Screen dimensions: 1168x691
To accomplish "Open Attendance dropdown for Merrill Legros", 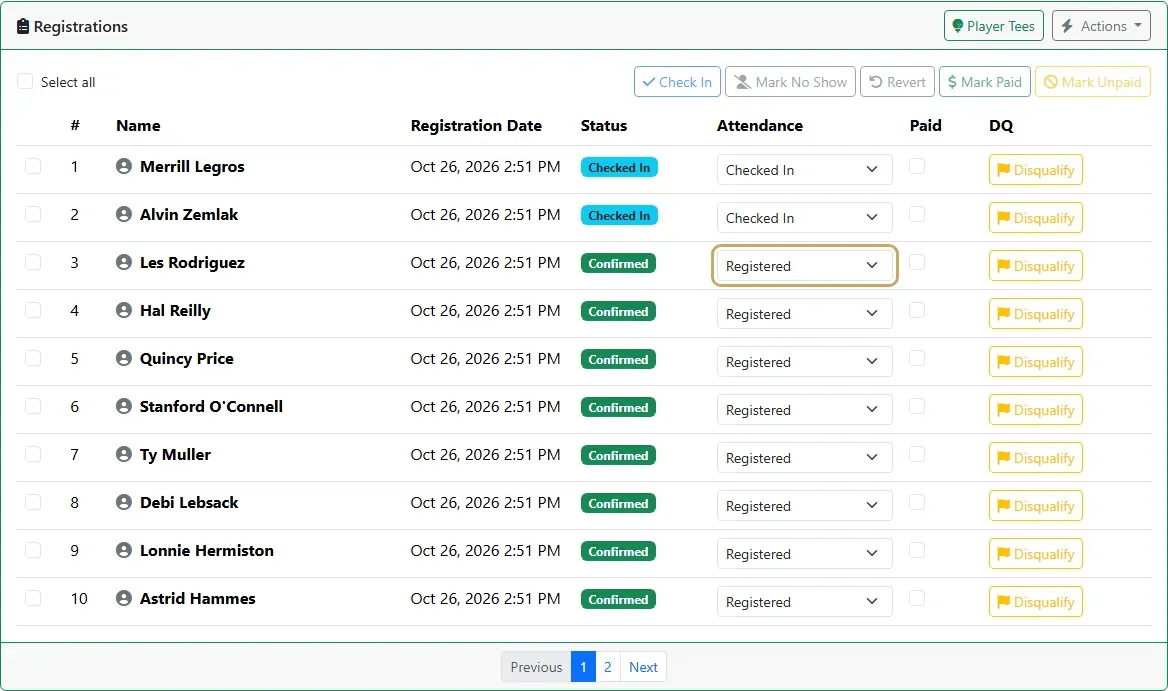I will pyautogui.click(x=804, y=170).
